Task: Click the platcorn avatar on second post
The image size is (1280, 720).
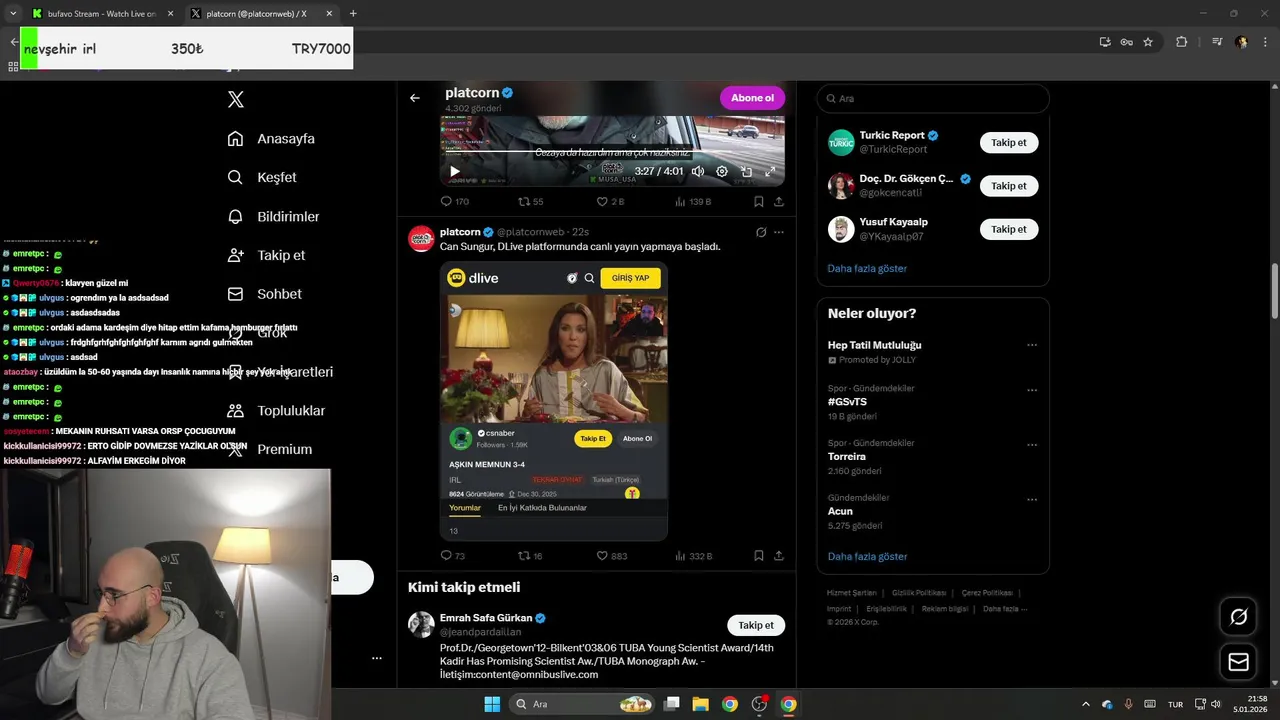Action: [x=421, y=238]
